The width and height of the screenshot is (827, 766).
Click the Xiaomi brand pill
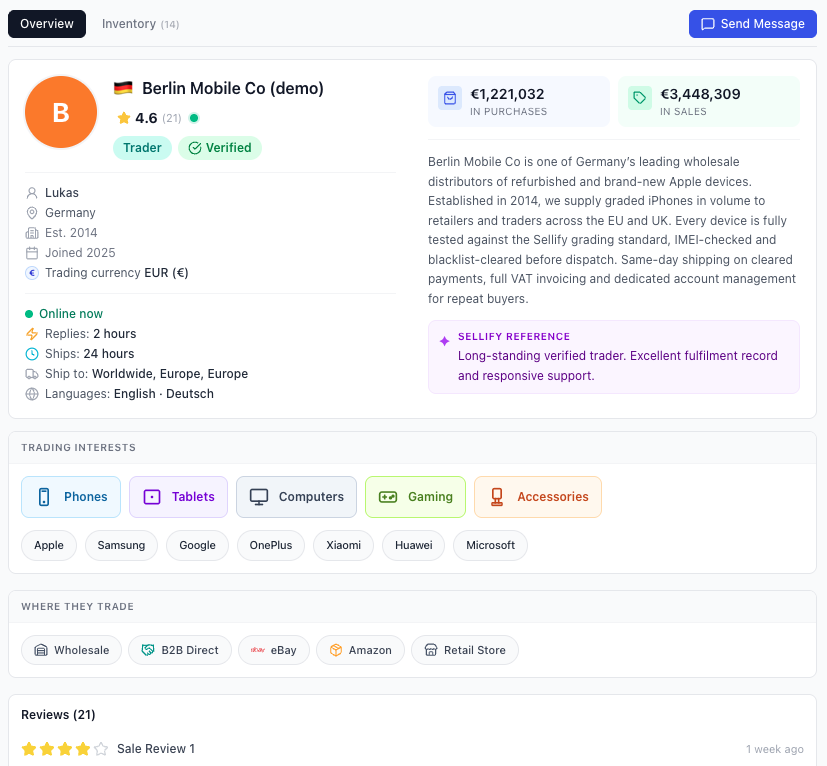coord(343,545)
